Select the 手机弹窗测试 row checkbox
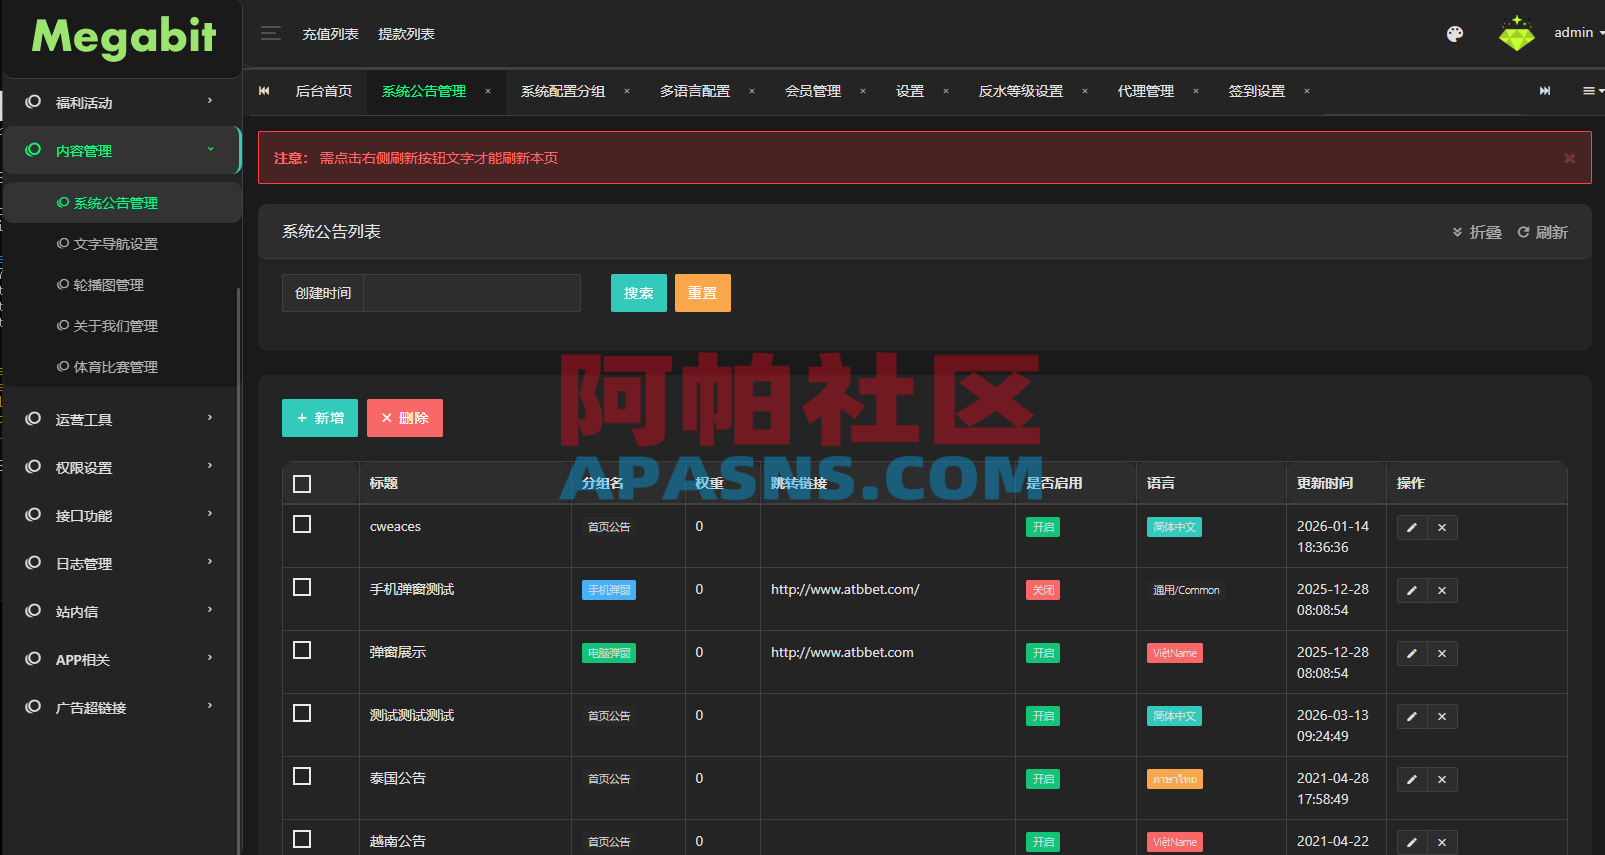 click(302, 587)
